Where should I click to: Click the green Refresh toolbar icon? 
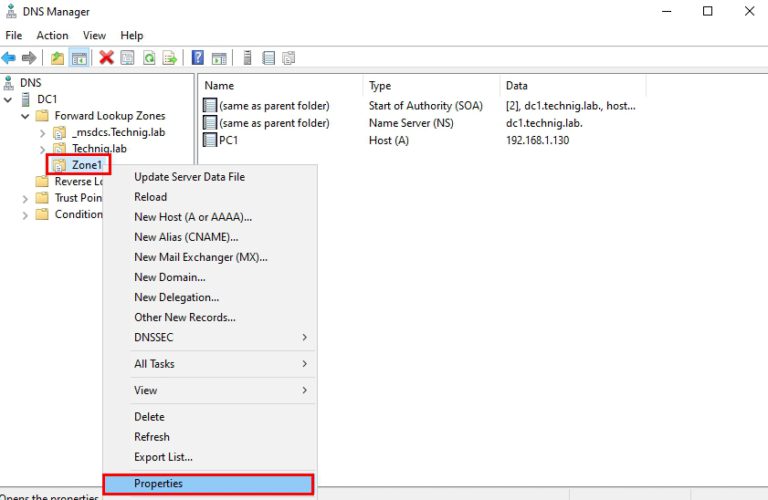(149, 58)
